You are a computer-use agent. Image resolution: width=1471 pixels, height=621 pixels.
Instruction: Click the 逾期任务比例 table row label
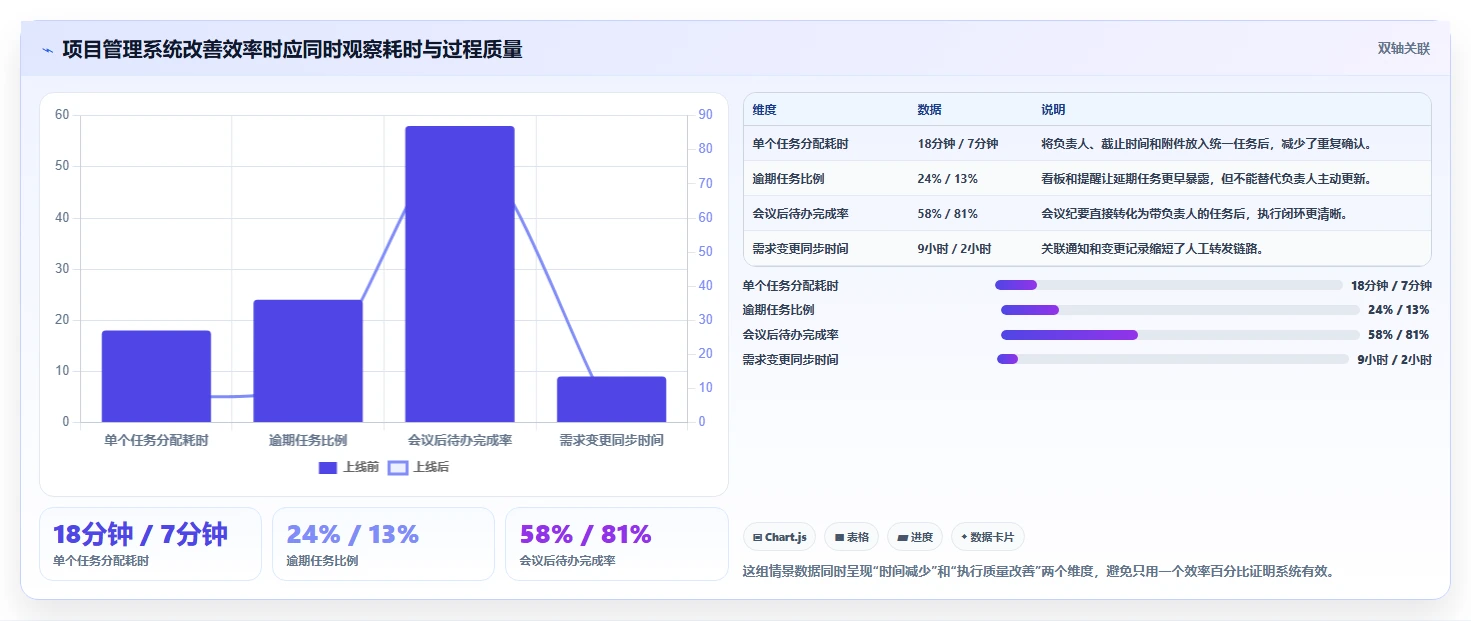click(x=788, y=179)
